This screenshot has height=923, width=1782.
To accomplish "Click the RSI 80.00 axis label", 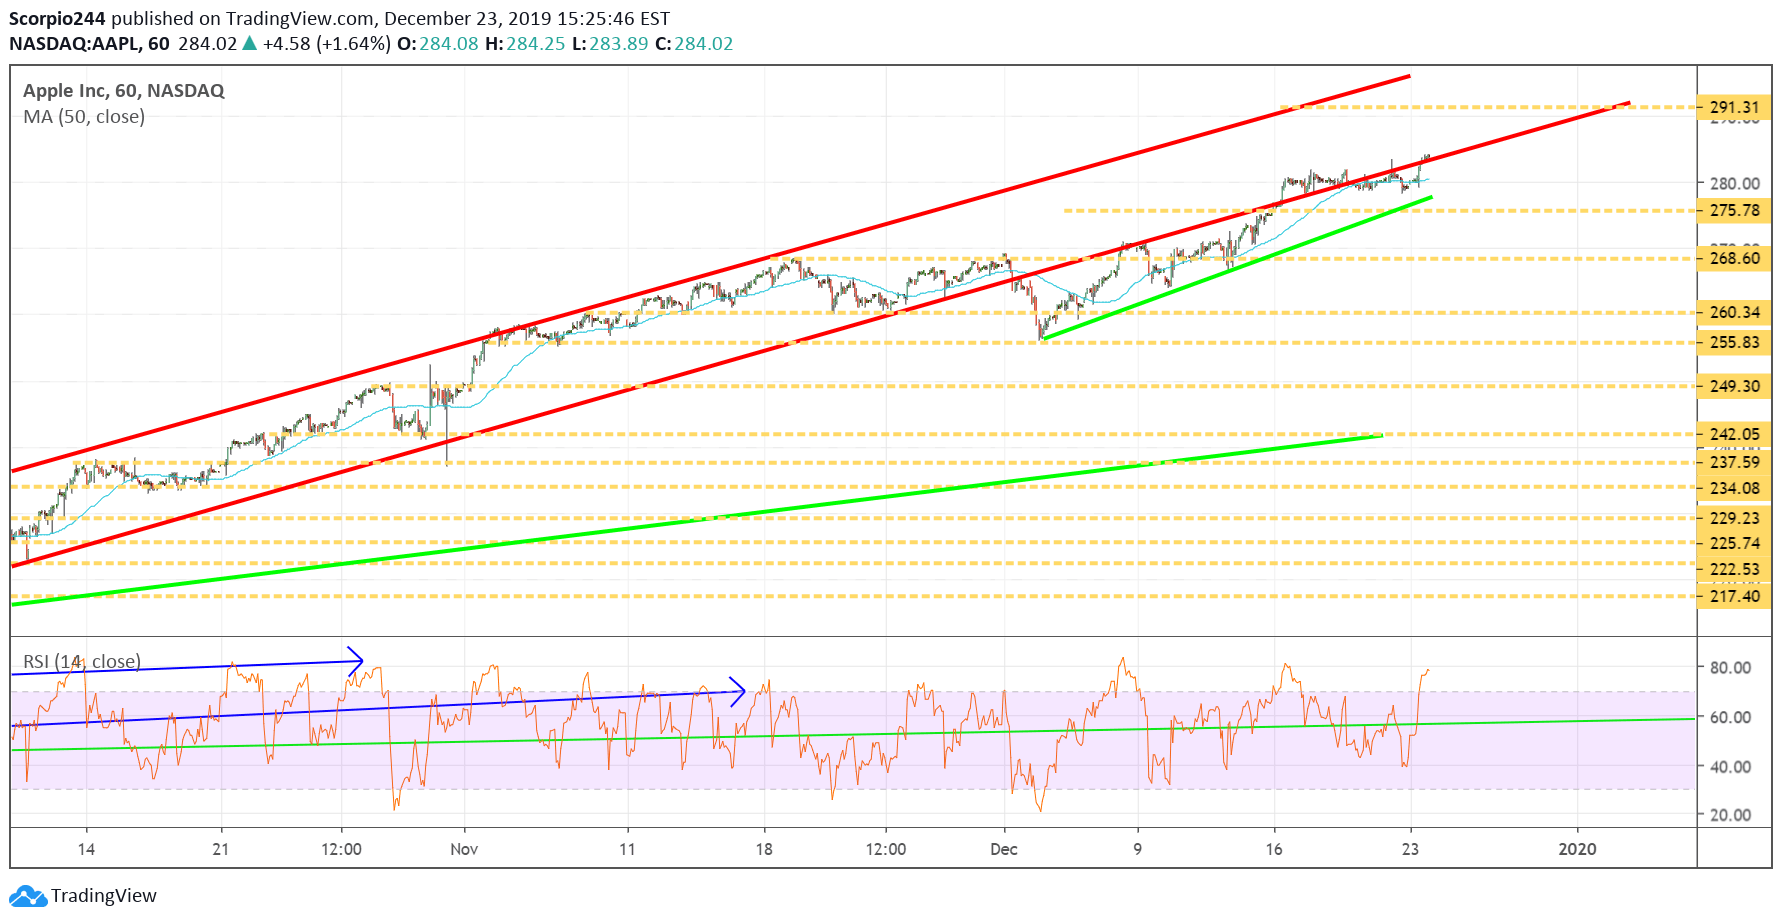I will tap(1730, 667).
